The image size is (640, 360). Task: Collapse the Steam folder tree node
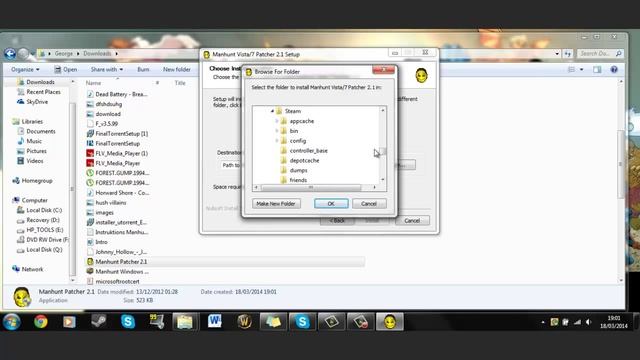coord(272,111)
